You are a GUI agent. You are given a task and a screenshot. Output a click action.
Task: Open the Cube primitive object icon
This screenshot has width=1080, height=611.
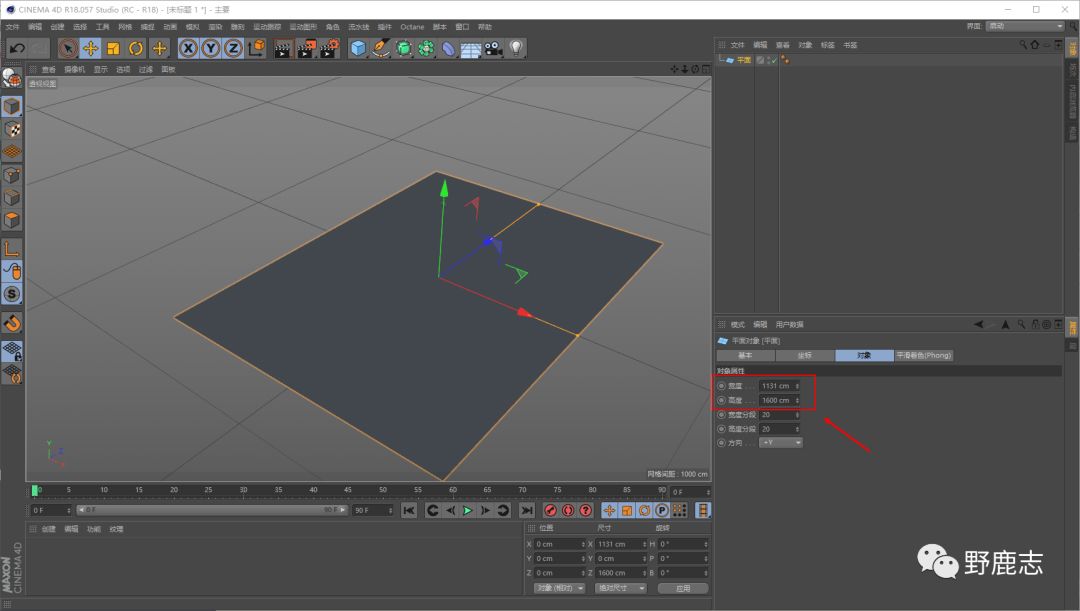click(x=358, y=48)
